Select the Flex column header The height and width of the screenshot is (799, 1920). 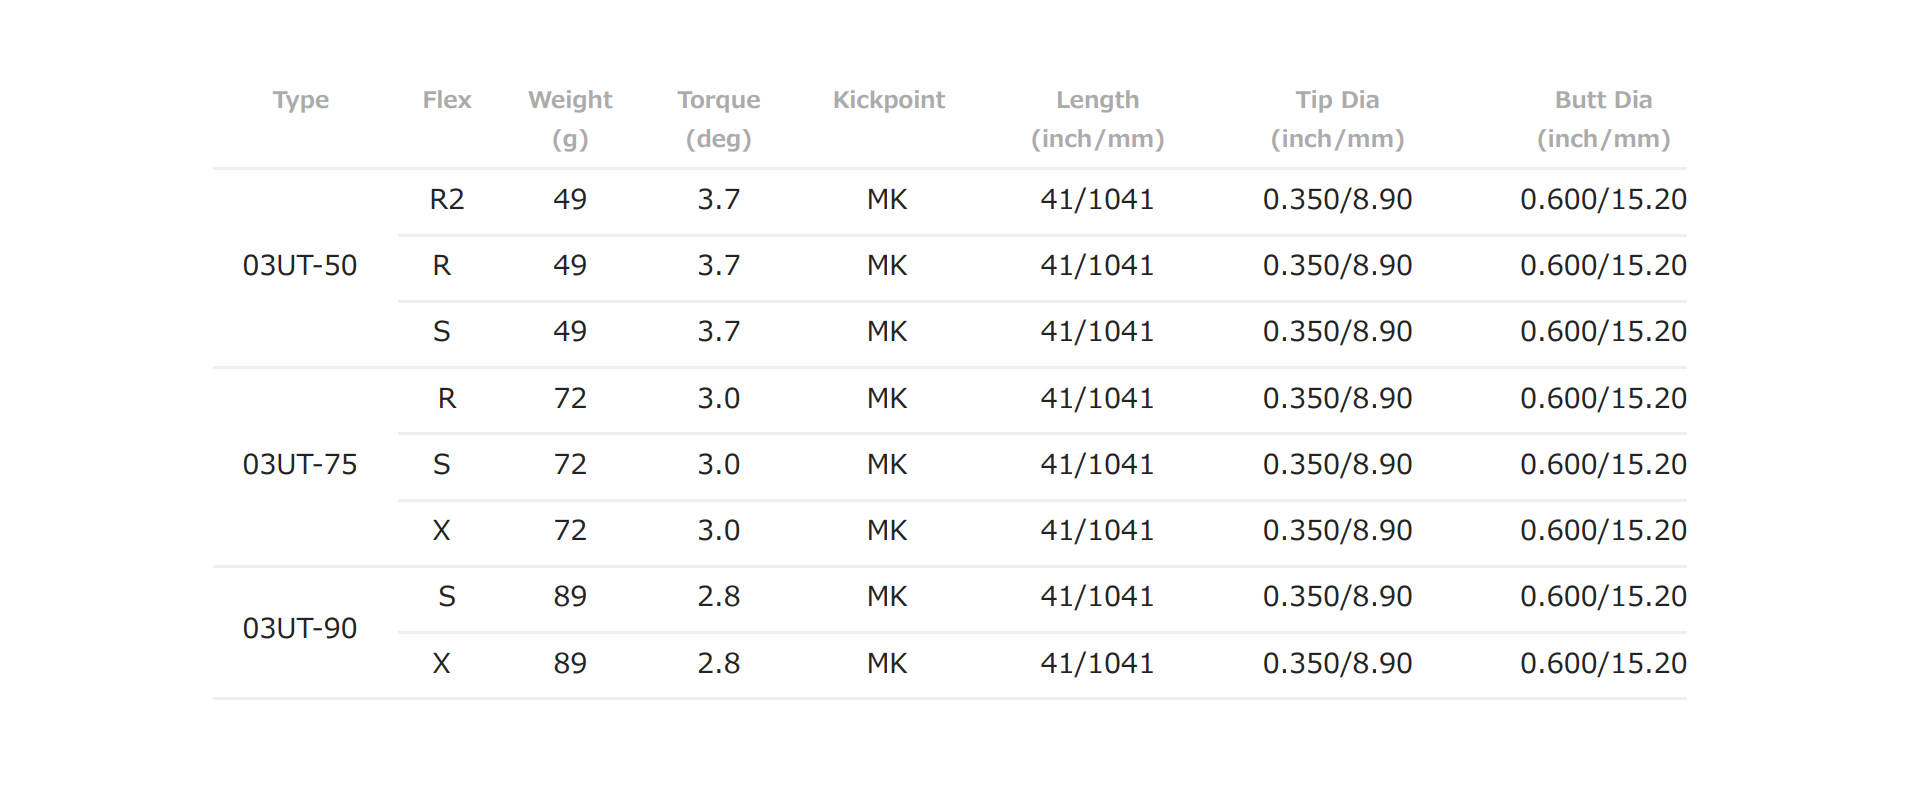click(446, 100)
